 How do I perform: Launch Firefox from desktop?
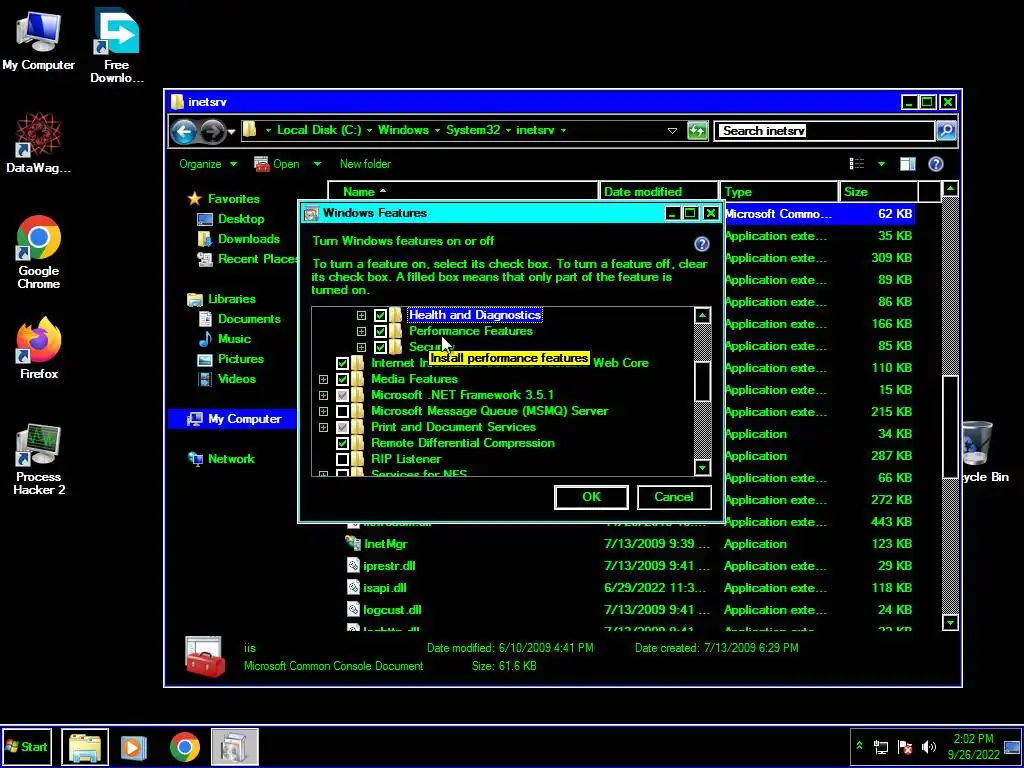(x=38, y=348)
